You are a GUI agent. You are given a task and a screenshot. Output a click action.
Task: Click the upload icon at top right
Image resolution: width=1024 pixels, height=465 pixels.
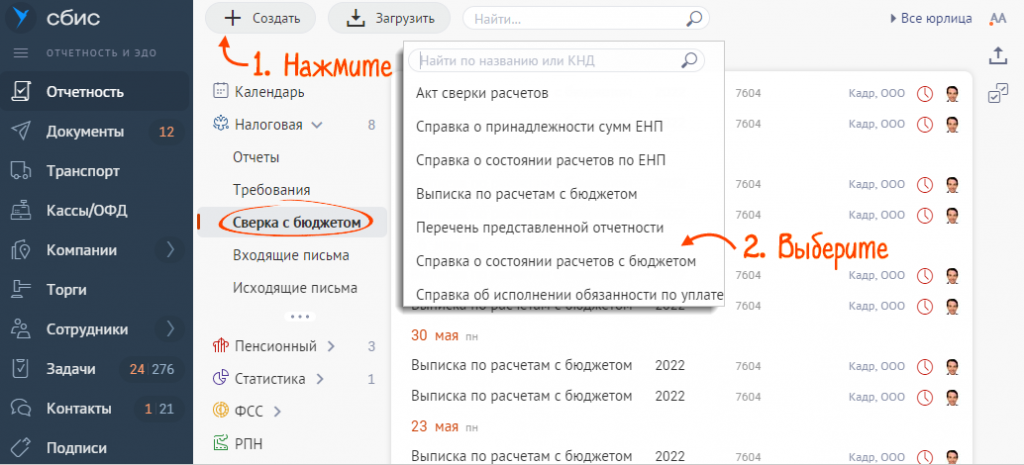click(996, 56)
